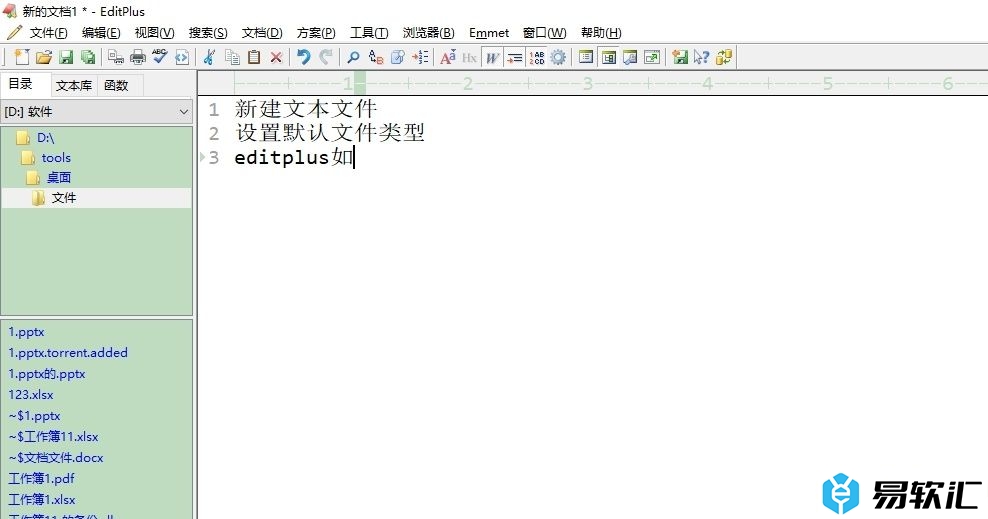Click line 2 text 设置默认文件类型
988x519 pixels.
pyautogui.click(x=330, y=133)
